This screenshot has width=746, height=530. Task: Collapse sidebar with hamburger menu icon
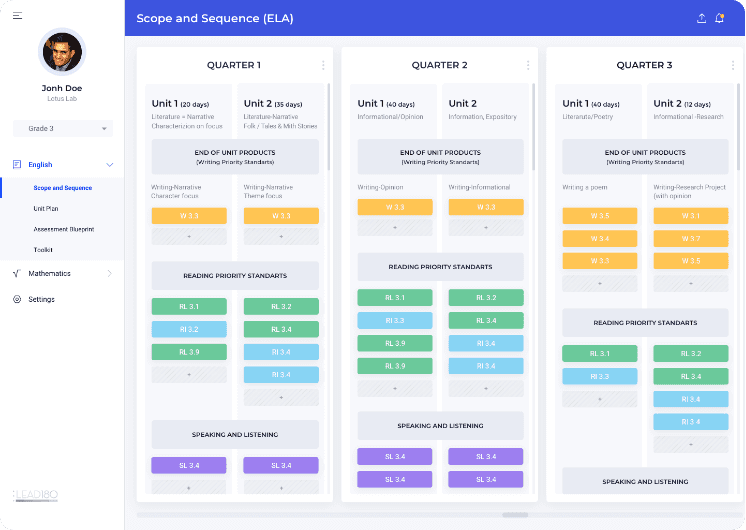[17, 16]
